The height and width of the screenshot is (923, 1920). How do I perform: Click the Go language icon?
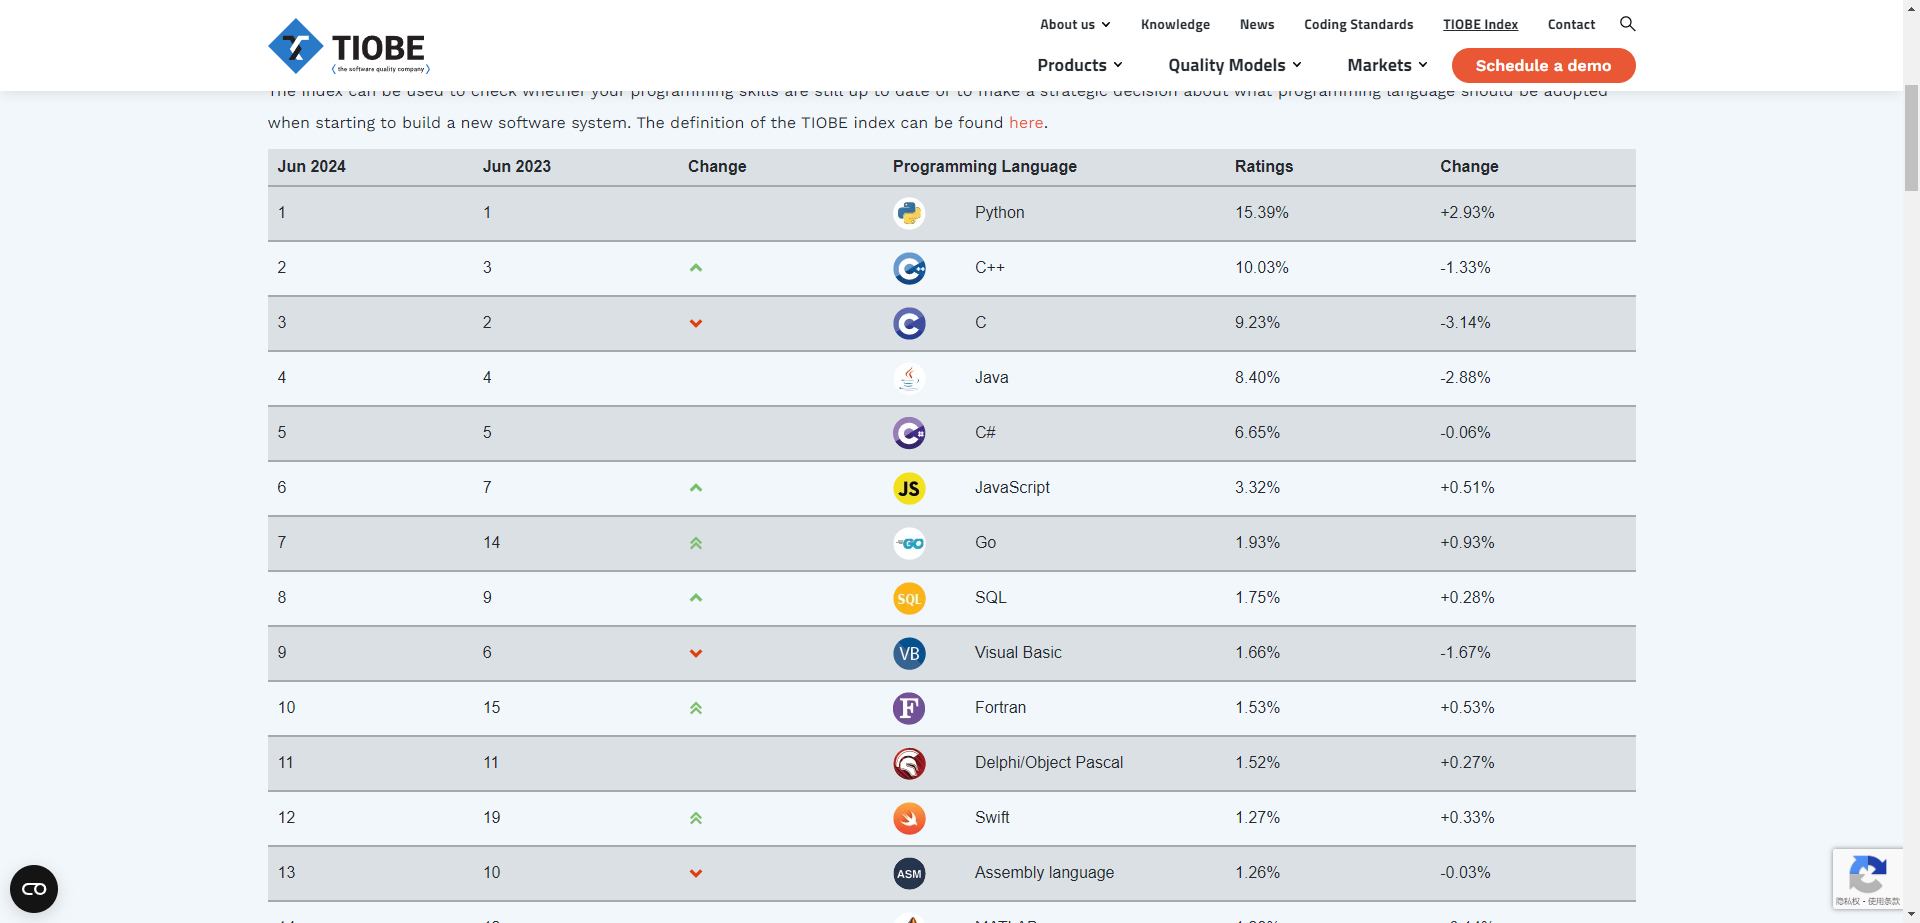click(908, 543)
